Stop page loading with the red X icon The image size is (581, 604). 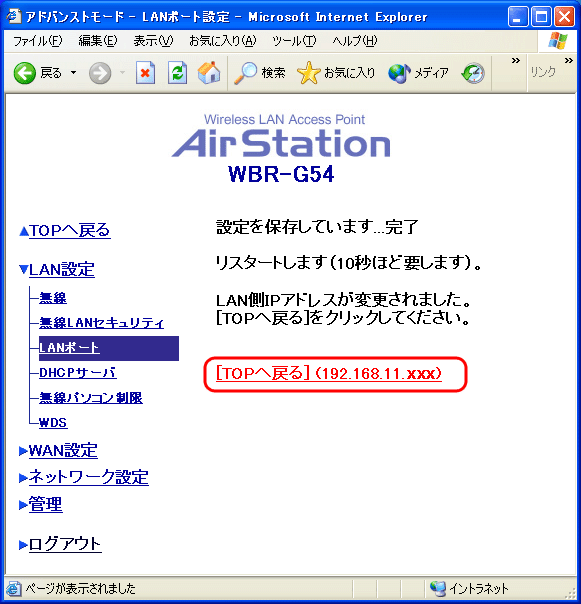pyautogui.click(x=145, y=73)
